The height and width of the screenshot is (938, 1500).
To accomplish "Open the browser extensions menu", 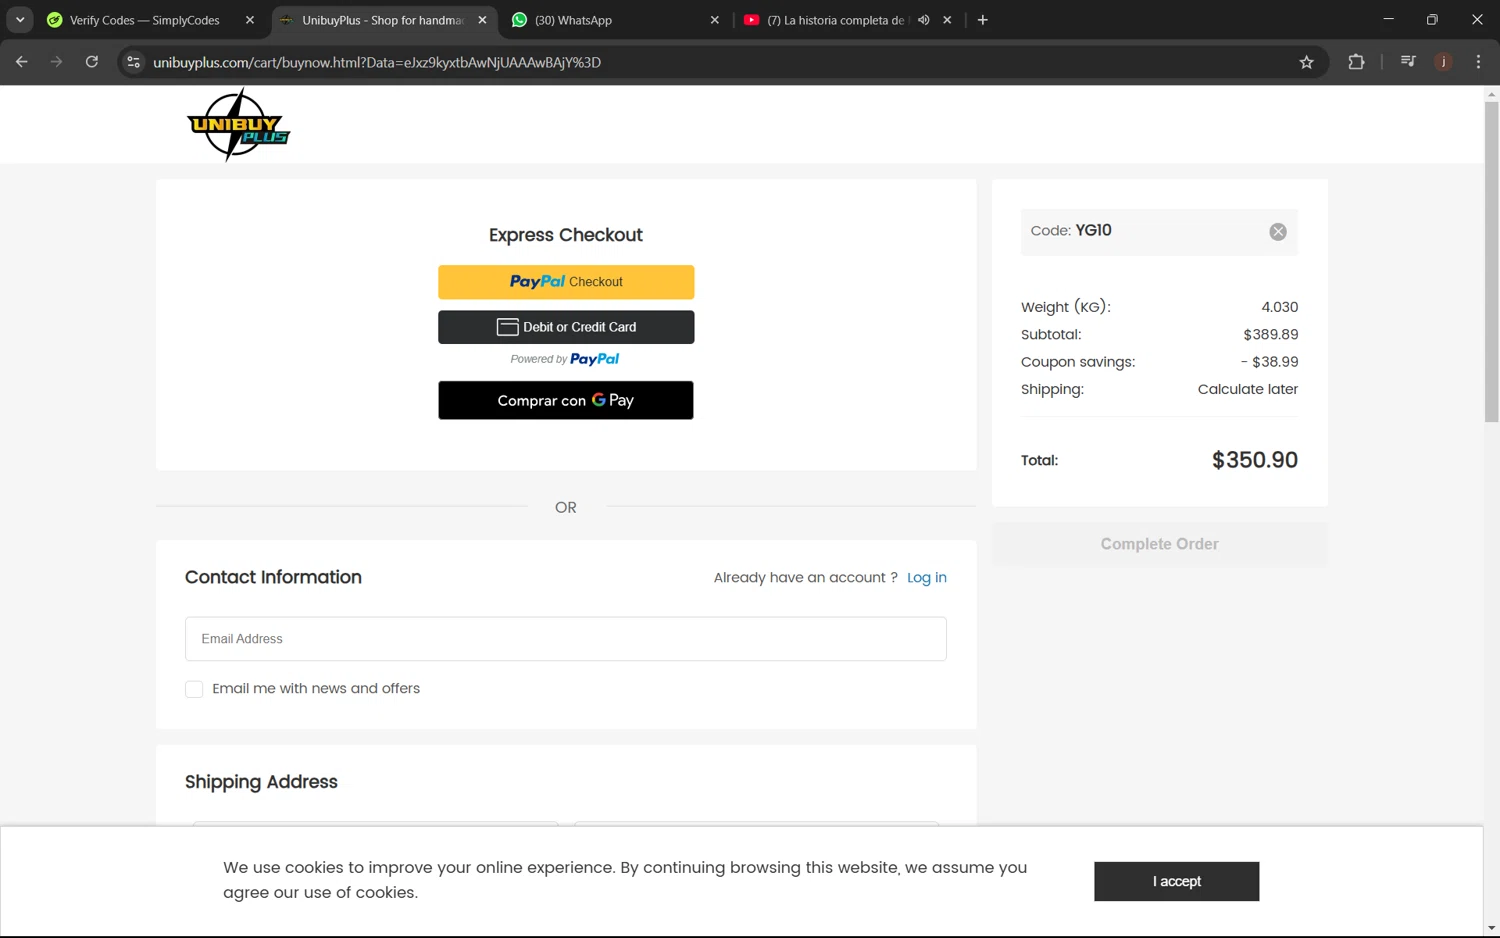I will pos(1356,62).
